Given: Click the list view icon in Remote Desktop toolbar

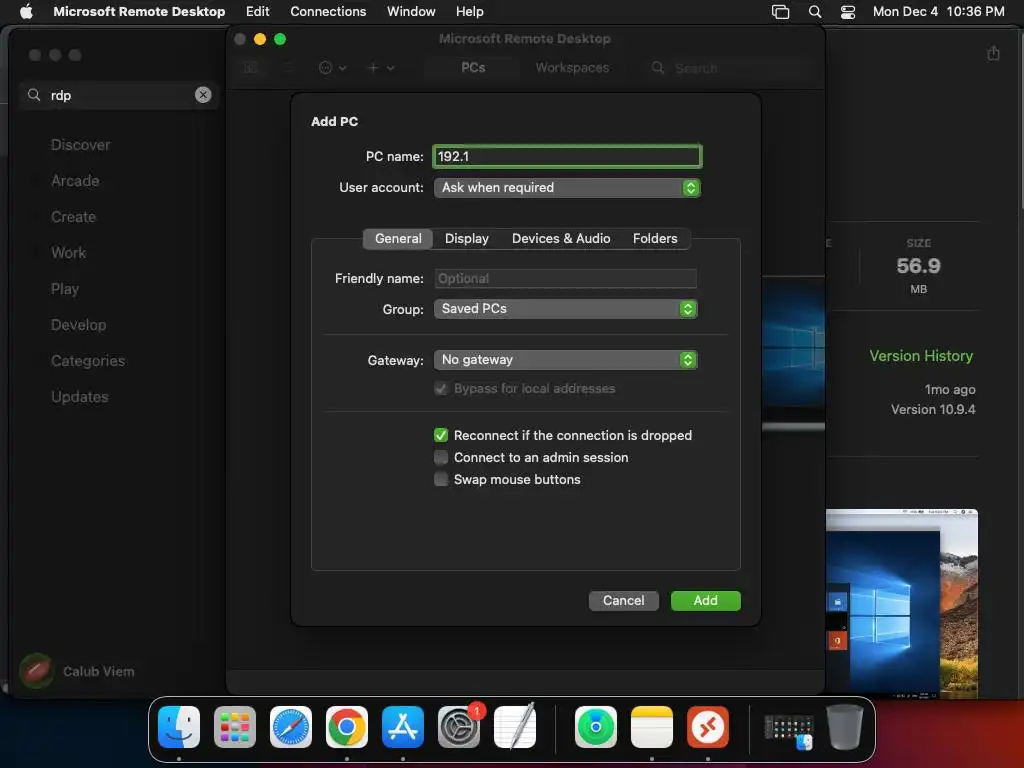Looking at the screenshot, I should [x=288, y=67].
